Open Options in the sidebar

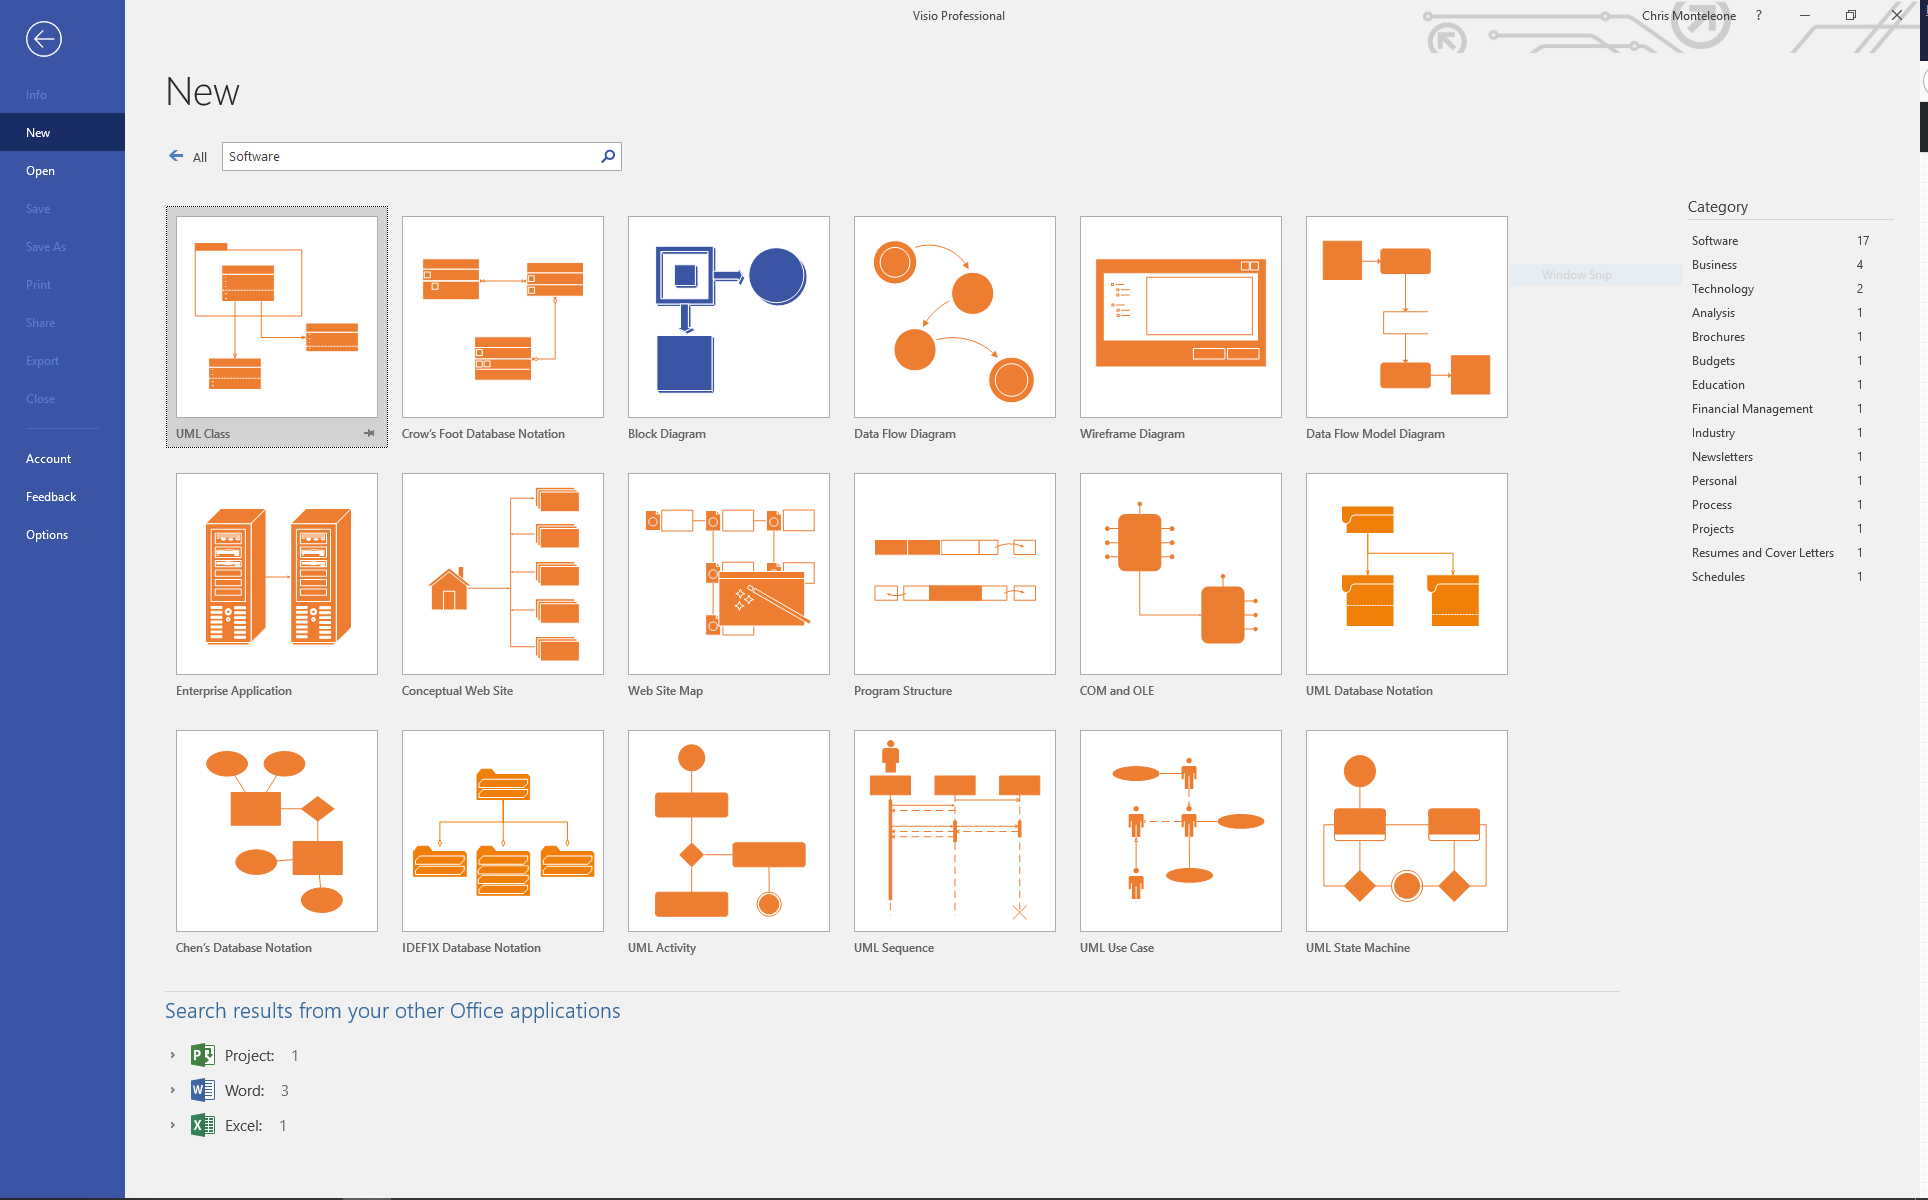coord(47,535)
